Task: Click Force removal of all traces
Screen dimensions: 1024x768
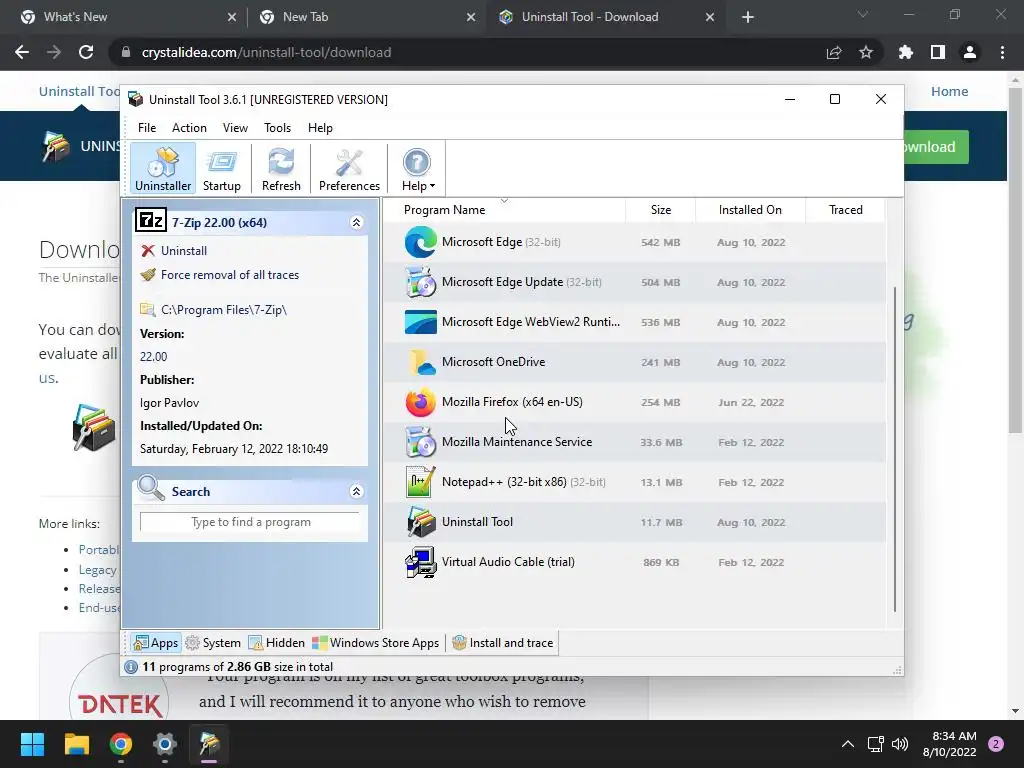Action: click(230, 275)
